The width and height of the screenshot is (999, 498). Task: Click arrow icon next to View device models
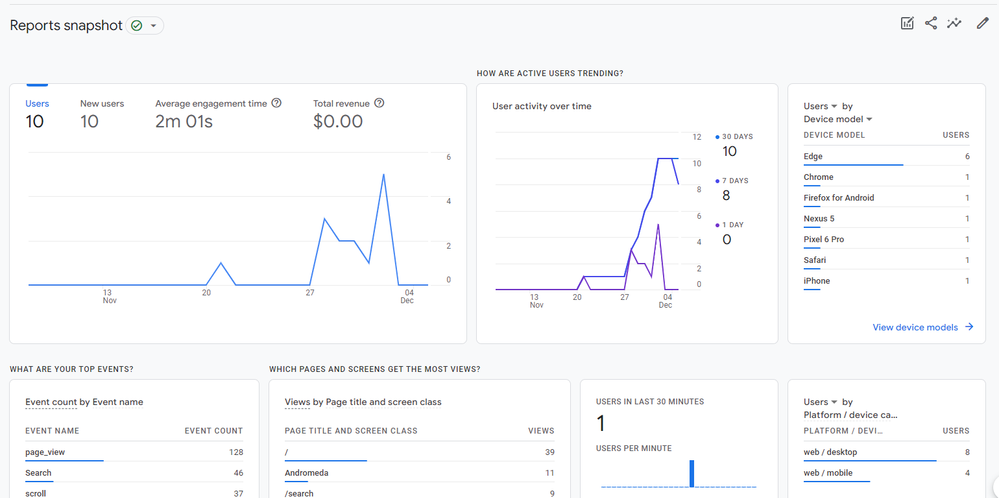(x=969, y=327)
